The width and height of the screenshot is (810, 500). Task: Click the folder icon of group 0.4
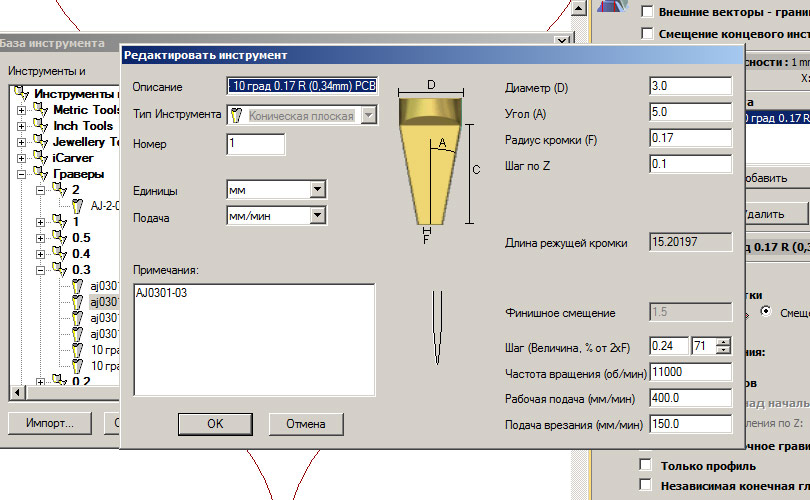point(59,254)
